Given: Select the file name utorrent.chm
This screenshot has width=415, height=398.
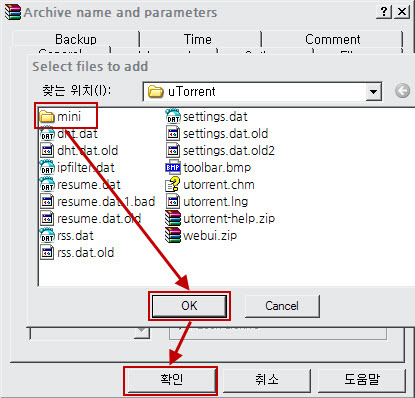Looking at the screenshot, I should [219, 185].
